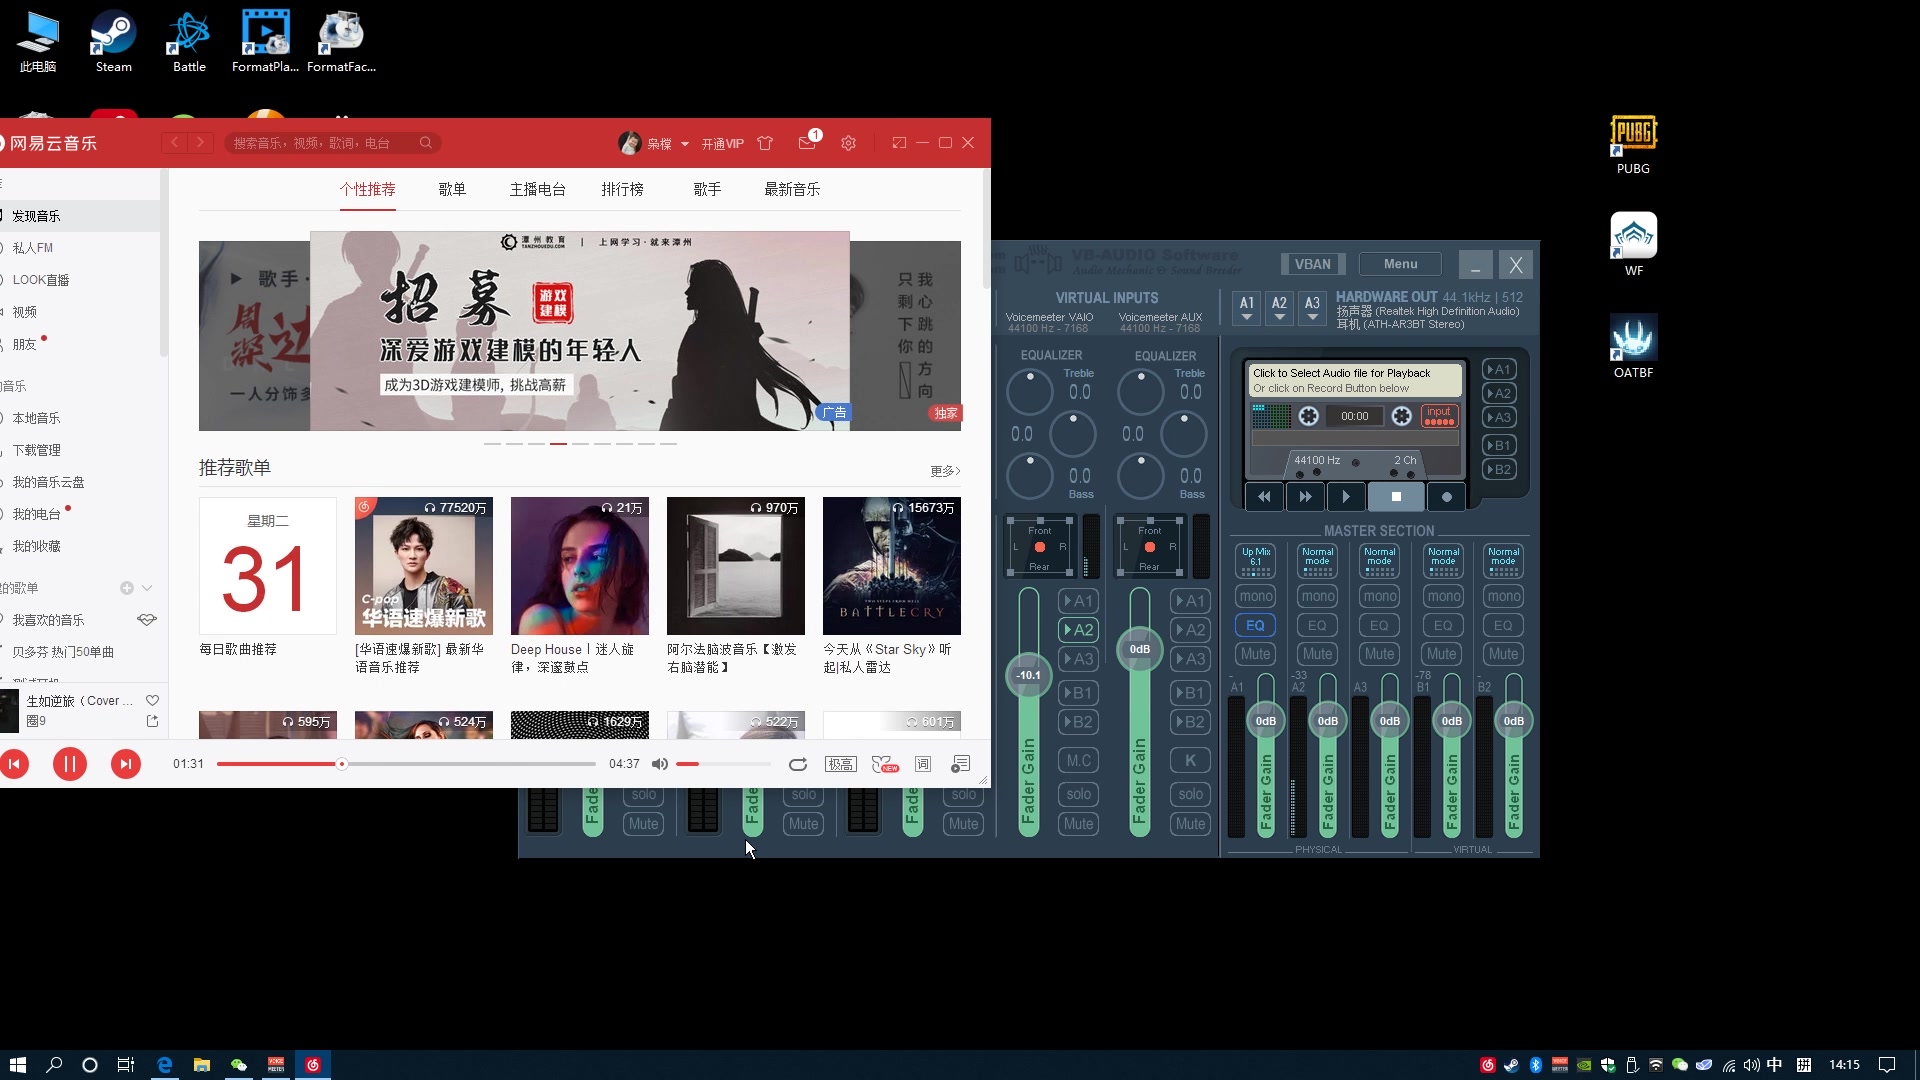The height and width of the screenshot is (1080, 1920).
Task: Add a new playlist with plus icon
Action: pos(127,588)
